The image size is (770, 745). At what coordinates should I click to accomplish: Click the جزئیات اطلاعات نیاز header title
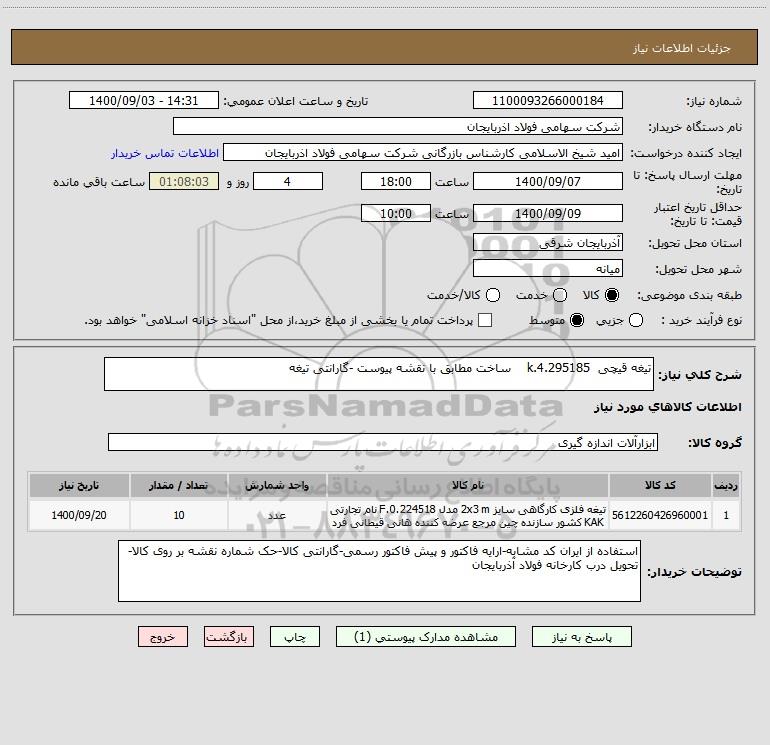click(682, 48)
